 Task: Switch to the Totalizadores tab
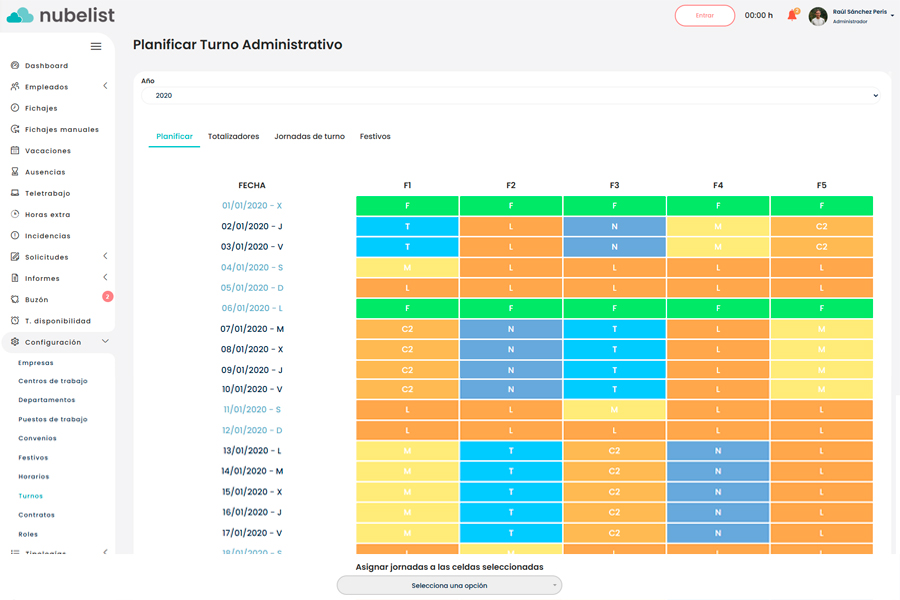233,137
